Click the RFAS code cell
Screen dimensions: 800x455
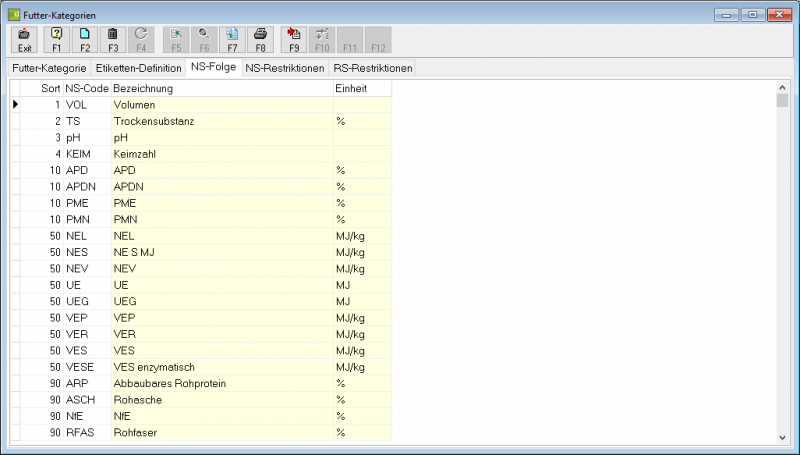tap(87, 432)
